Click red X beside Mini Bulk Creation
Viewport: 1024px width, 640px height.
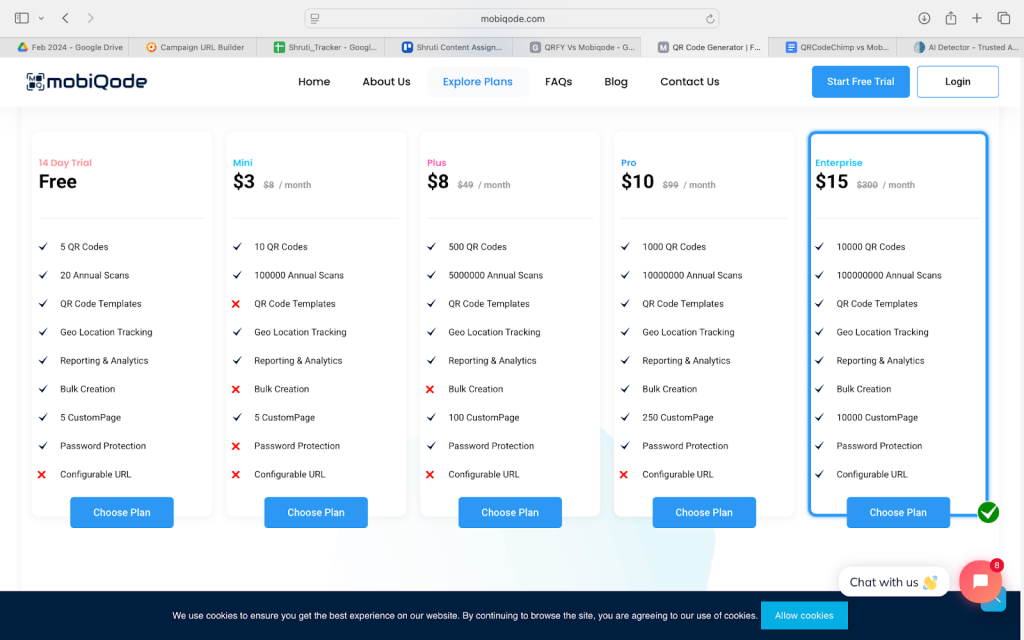236,389
